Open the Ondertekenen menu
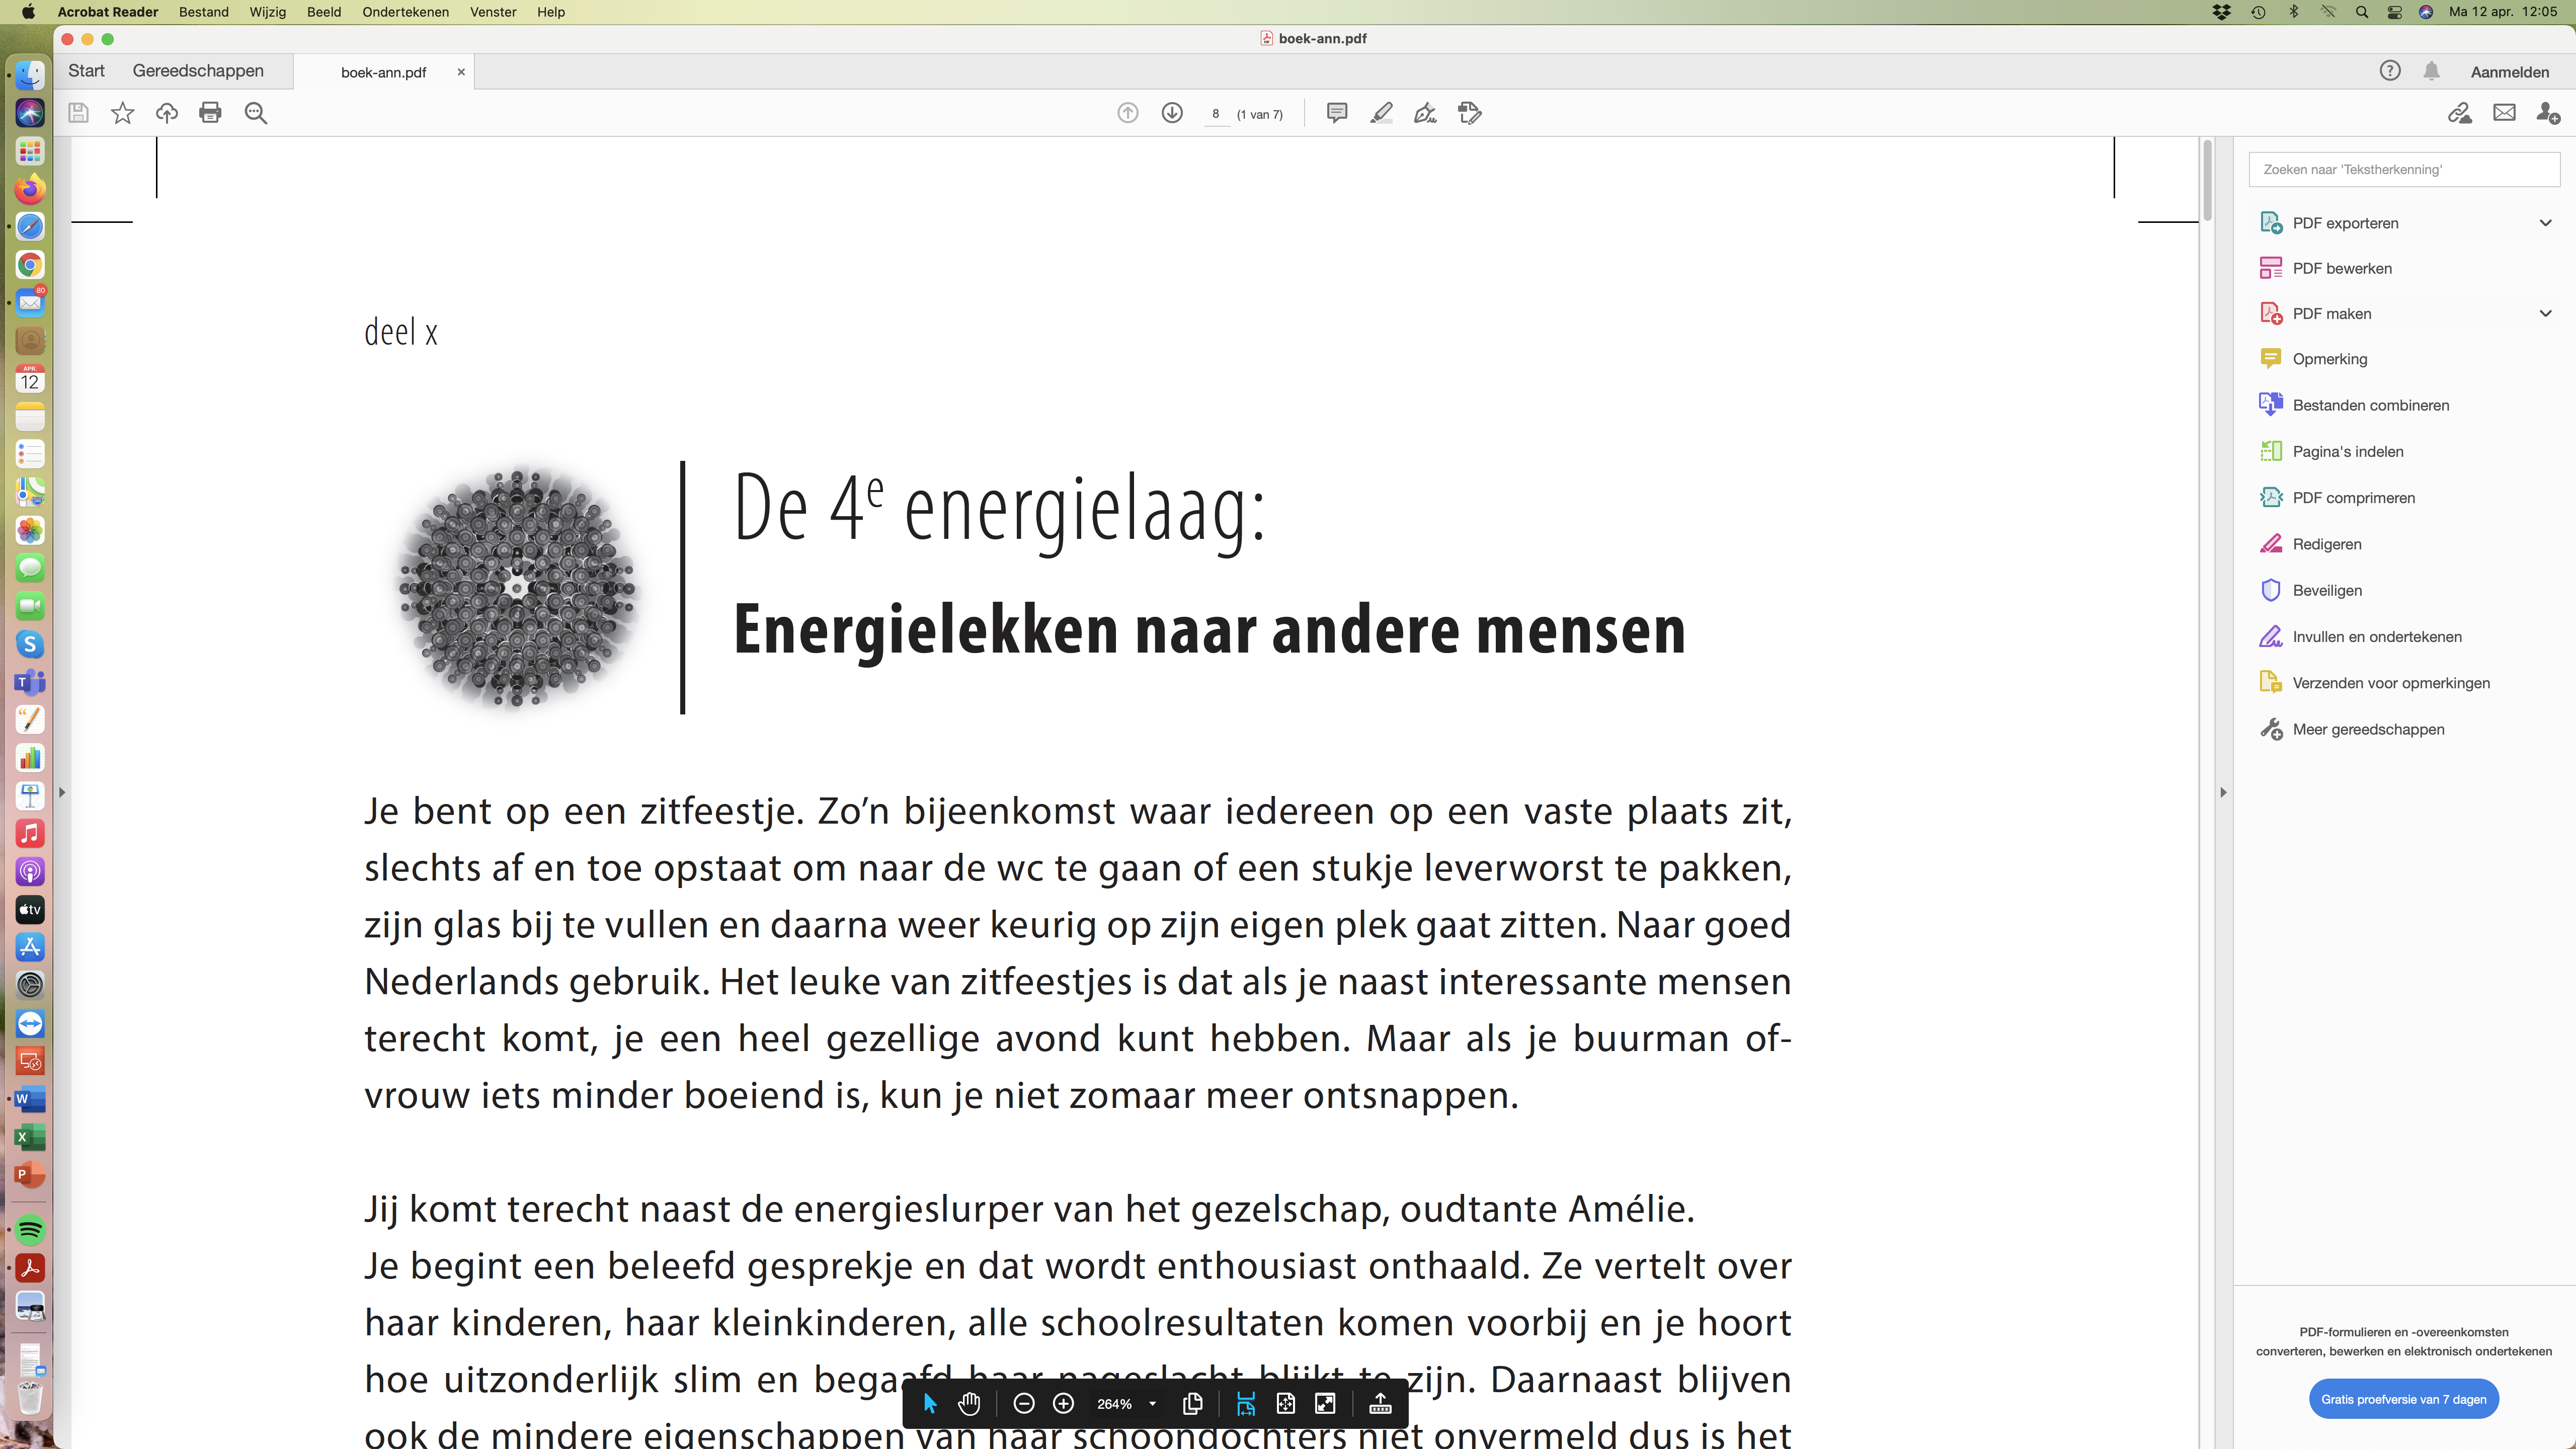The image size is (2576, 1449). click(405, 12)
